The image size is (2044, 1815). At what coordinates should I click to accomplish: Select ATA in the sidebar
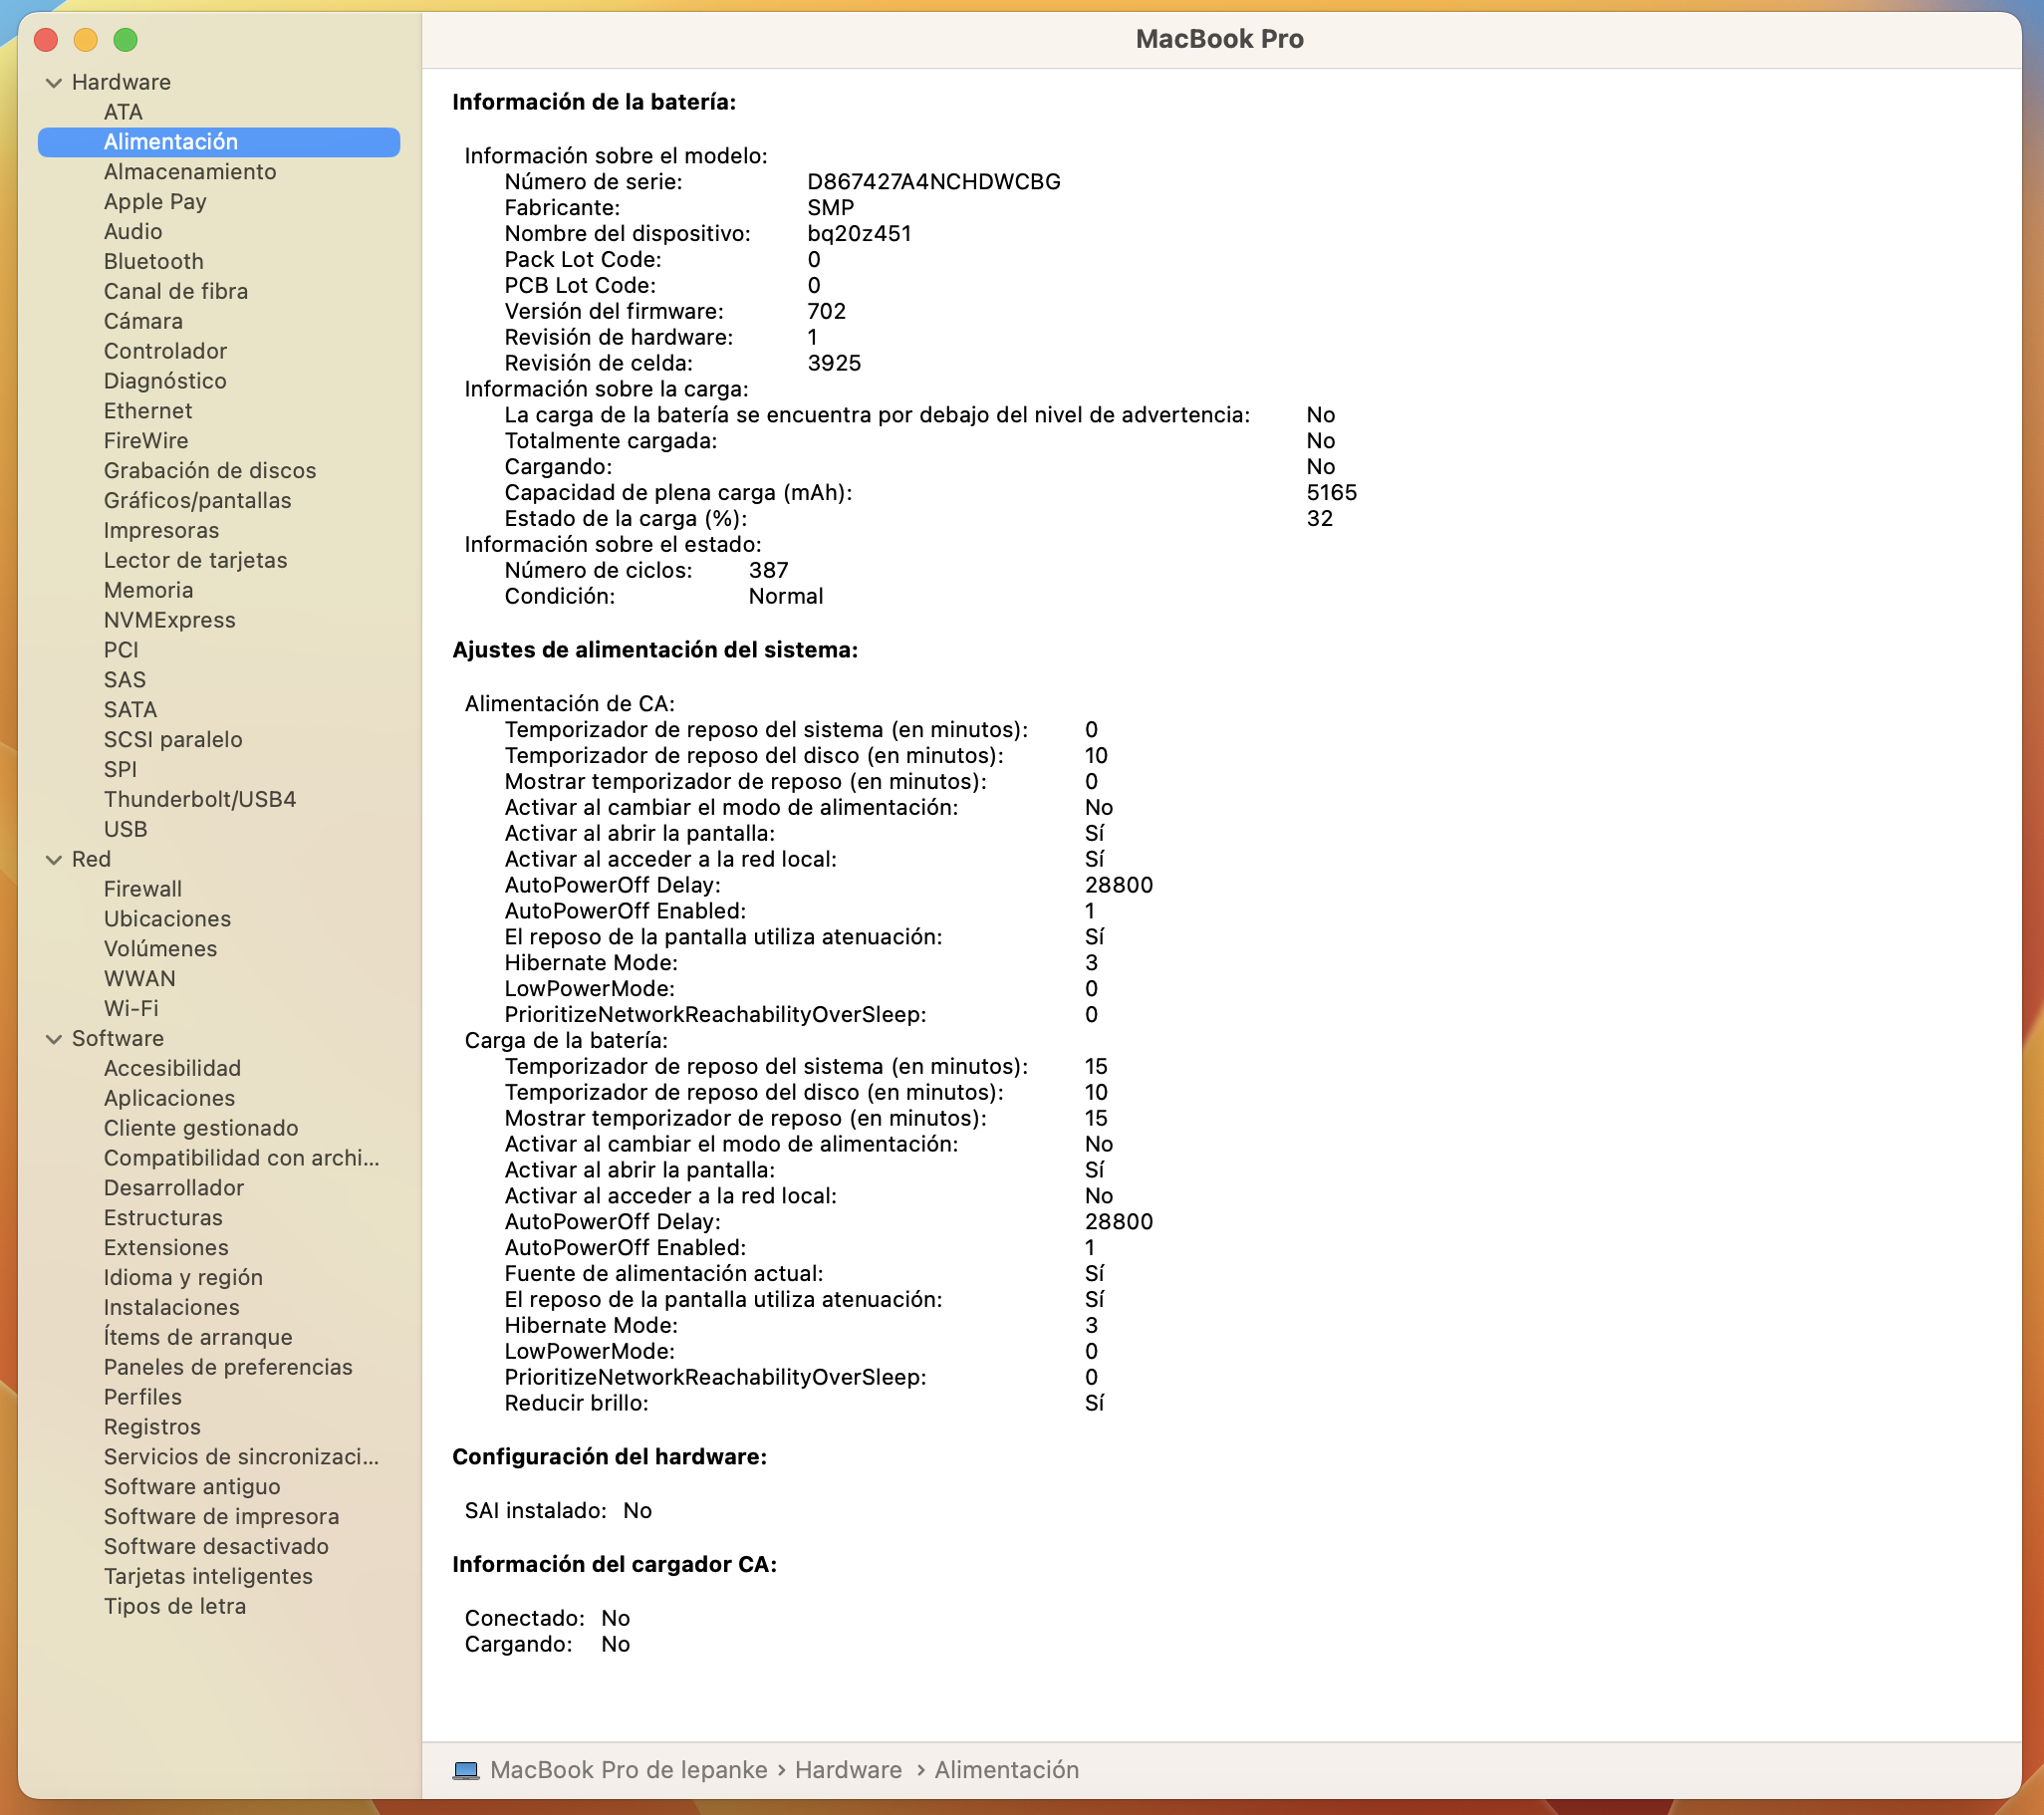click(123, 112)
